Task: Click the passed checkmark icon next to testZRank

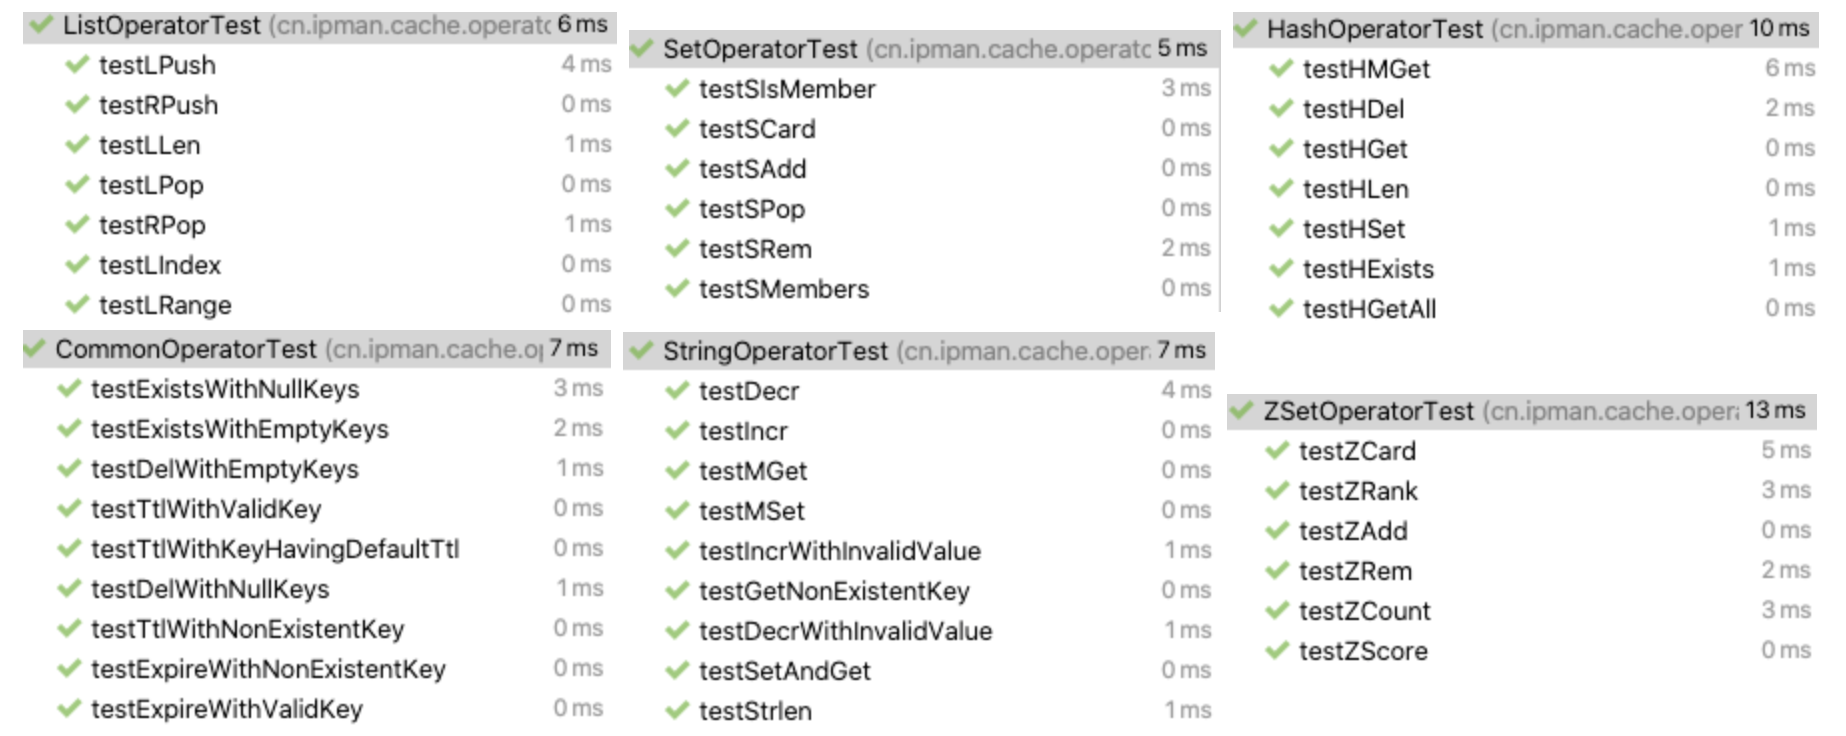Action: tap(1277, 491)
